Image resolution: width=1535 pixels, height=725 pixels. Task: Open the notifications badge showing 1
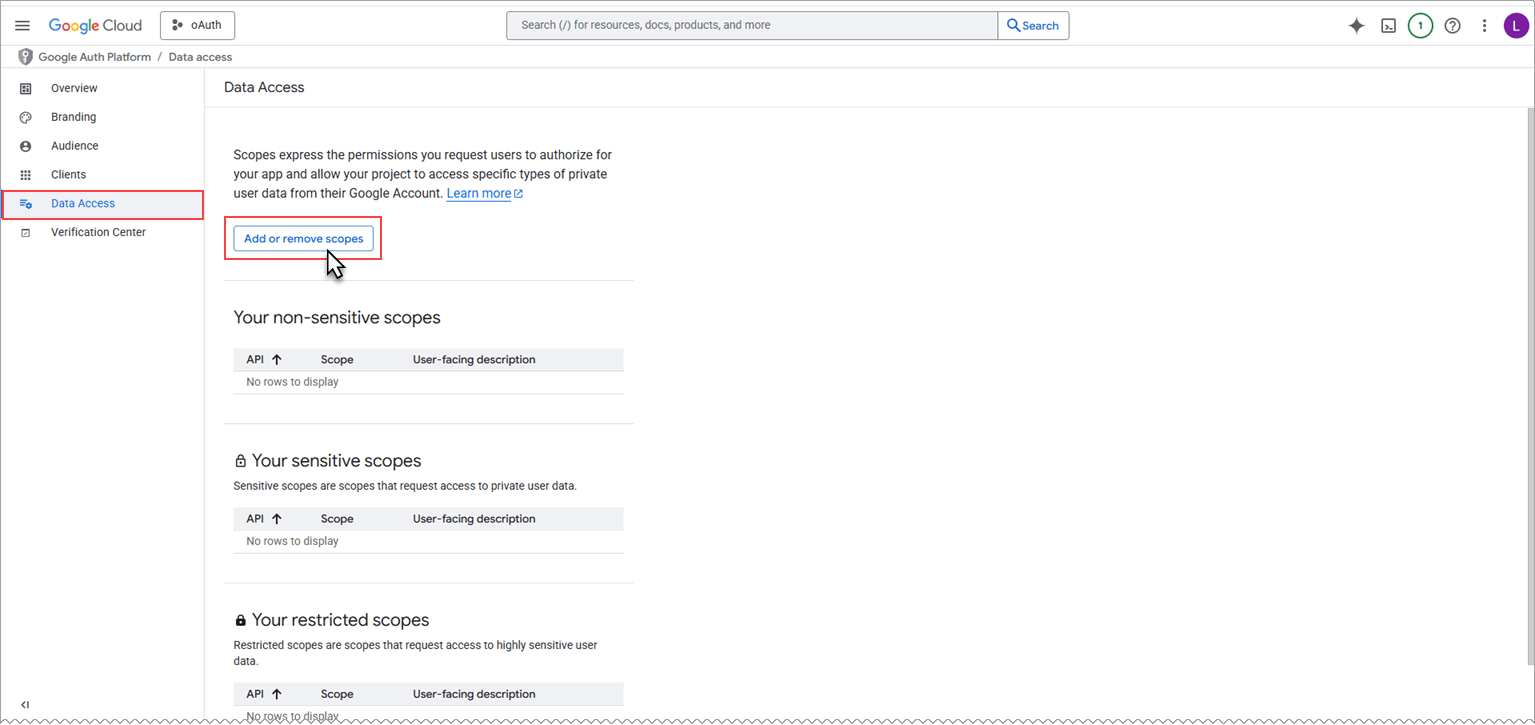(x=1420, y=26)
